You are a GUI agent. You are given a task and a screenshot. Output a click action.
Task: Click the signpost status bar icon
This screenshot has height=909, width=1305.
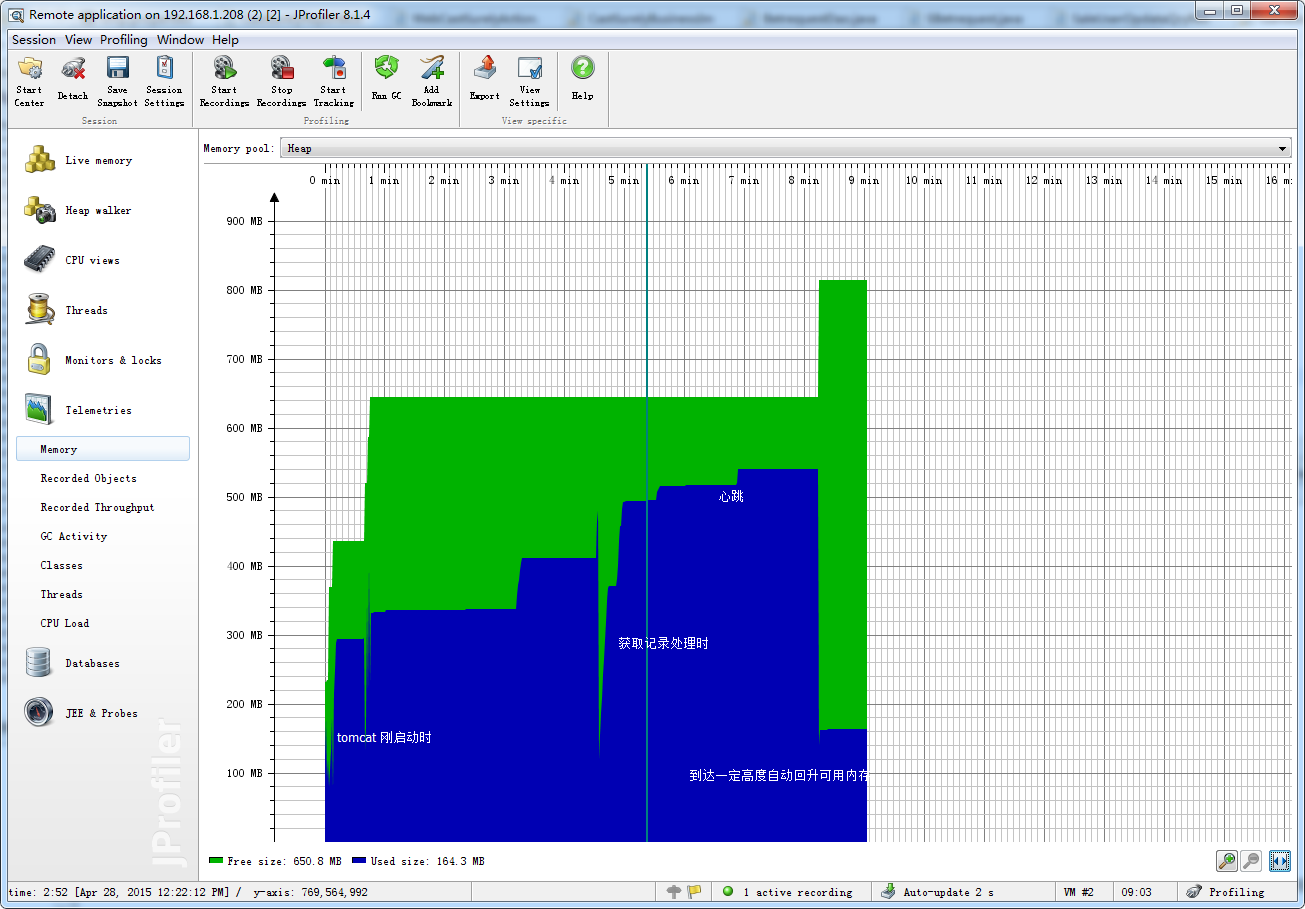674,892
